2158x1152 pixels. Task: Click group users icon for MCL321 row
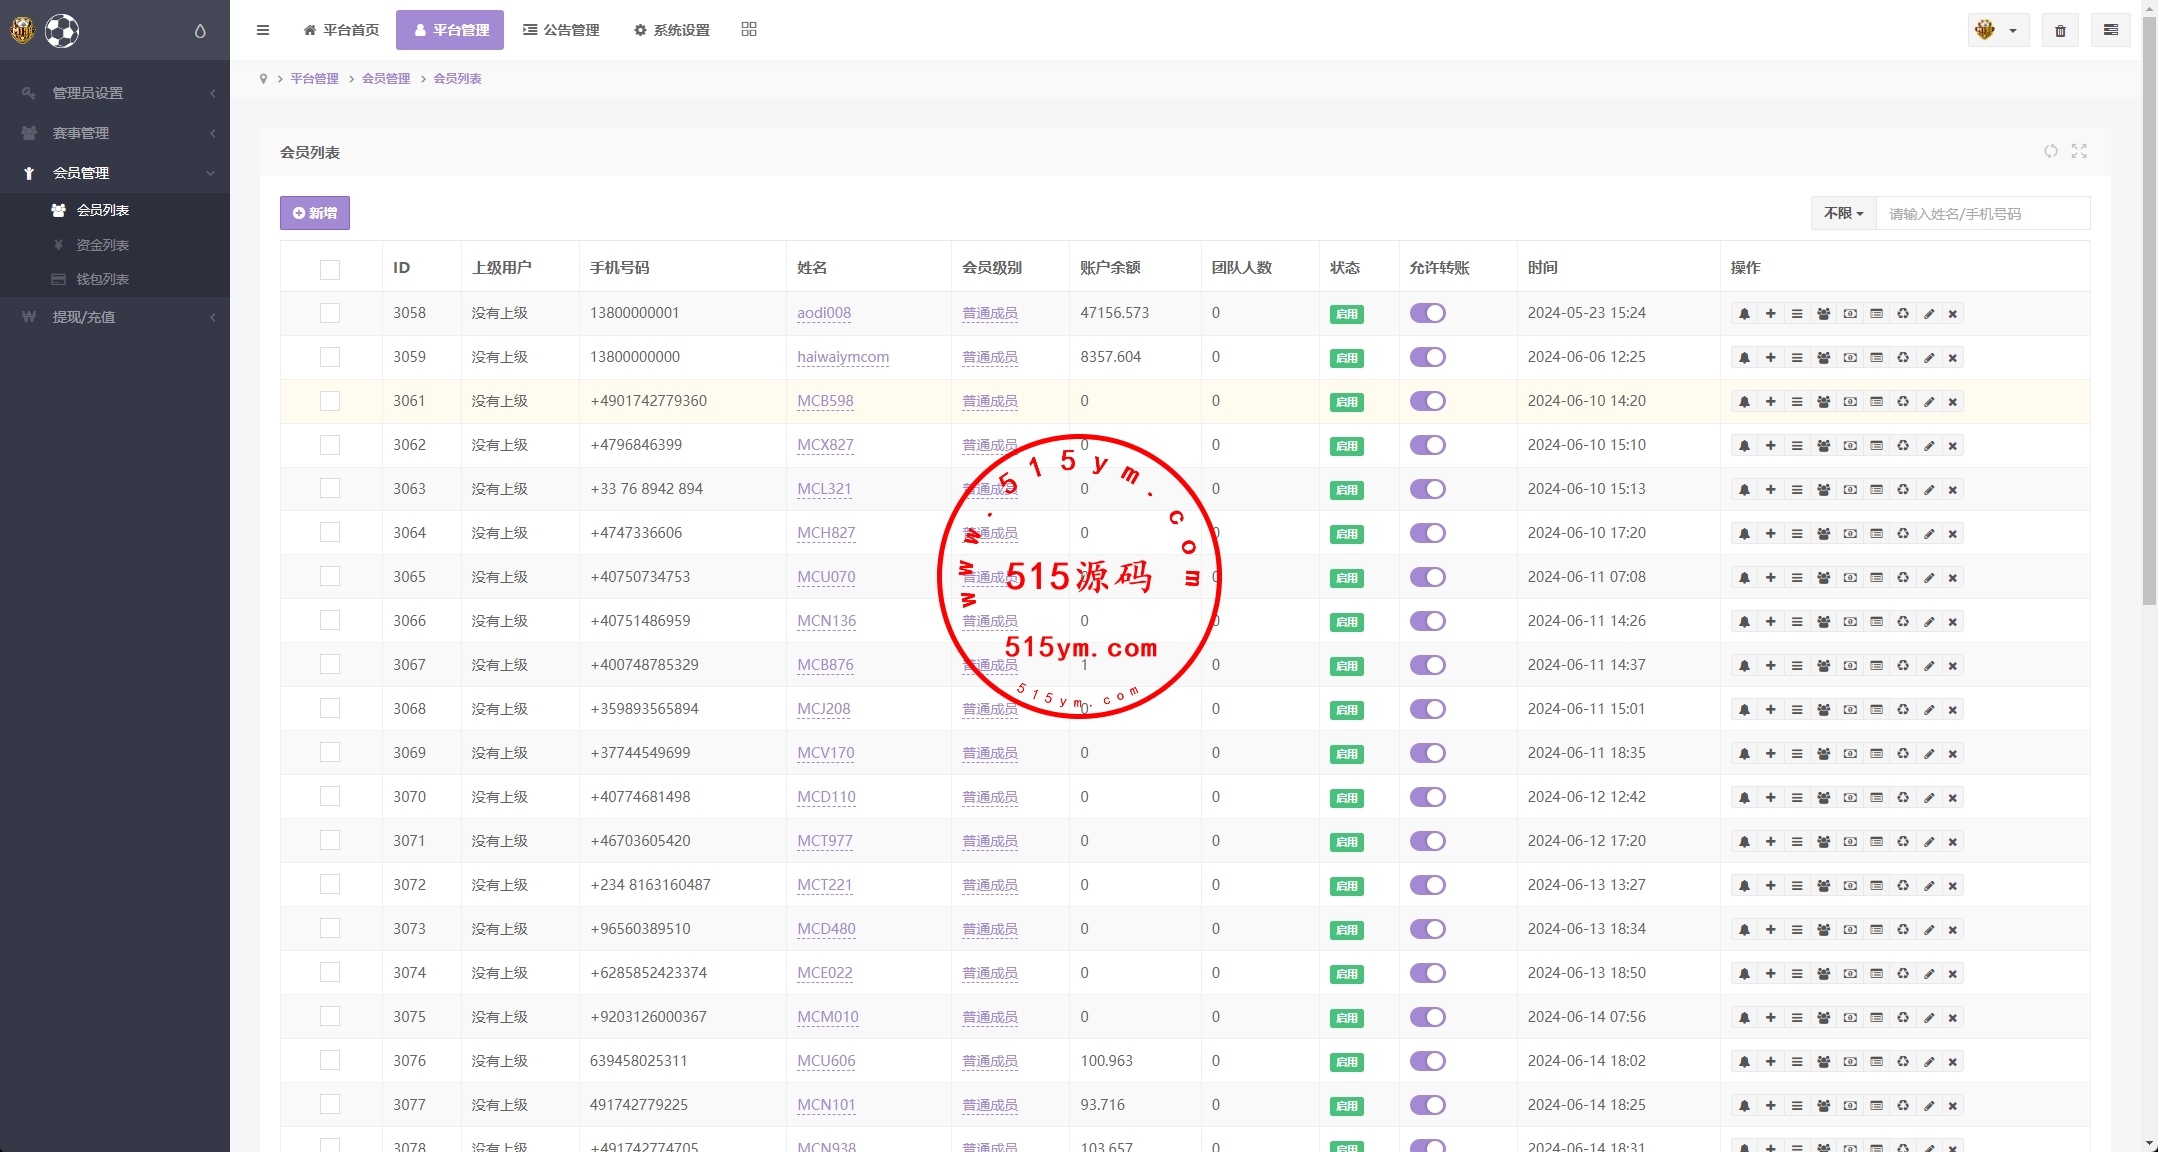[1823, 490]
